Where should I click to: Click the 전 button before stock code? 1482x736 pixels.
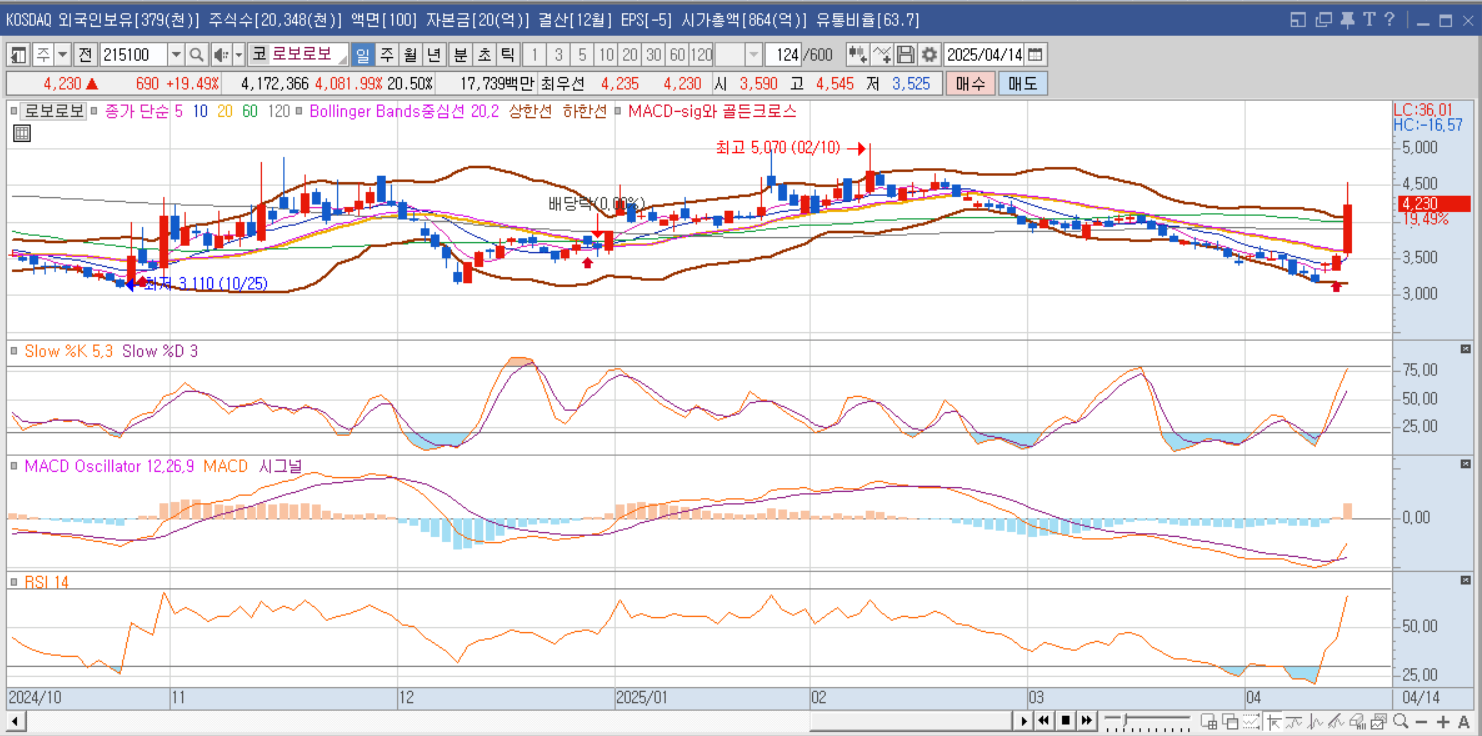85,55
